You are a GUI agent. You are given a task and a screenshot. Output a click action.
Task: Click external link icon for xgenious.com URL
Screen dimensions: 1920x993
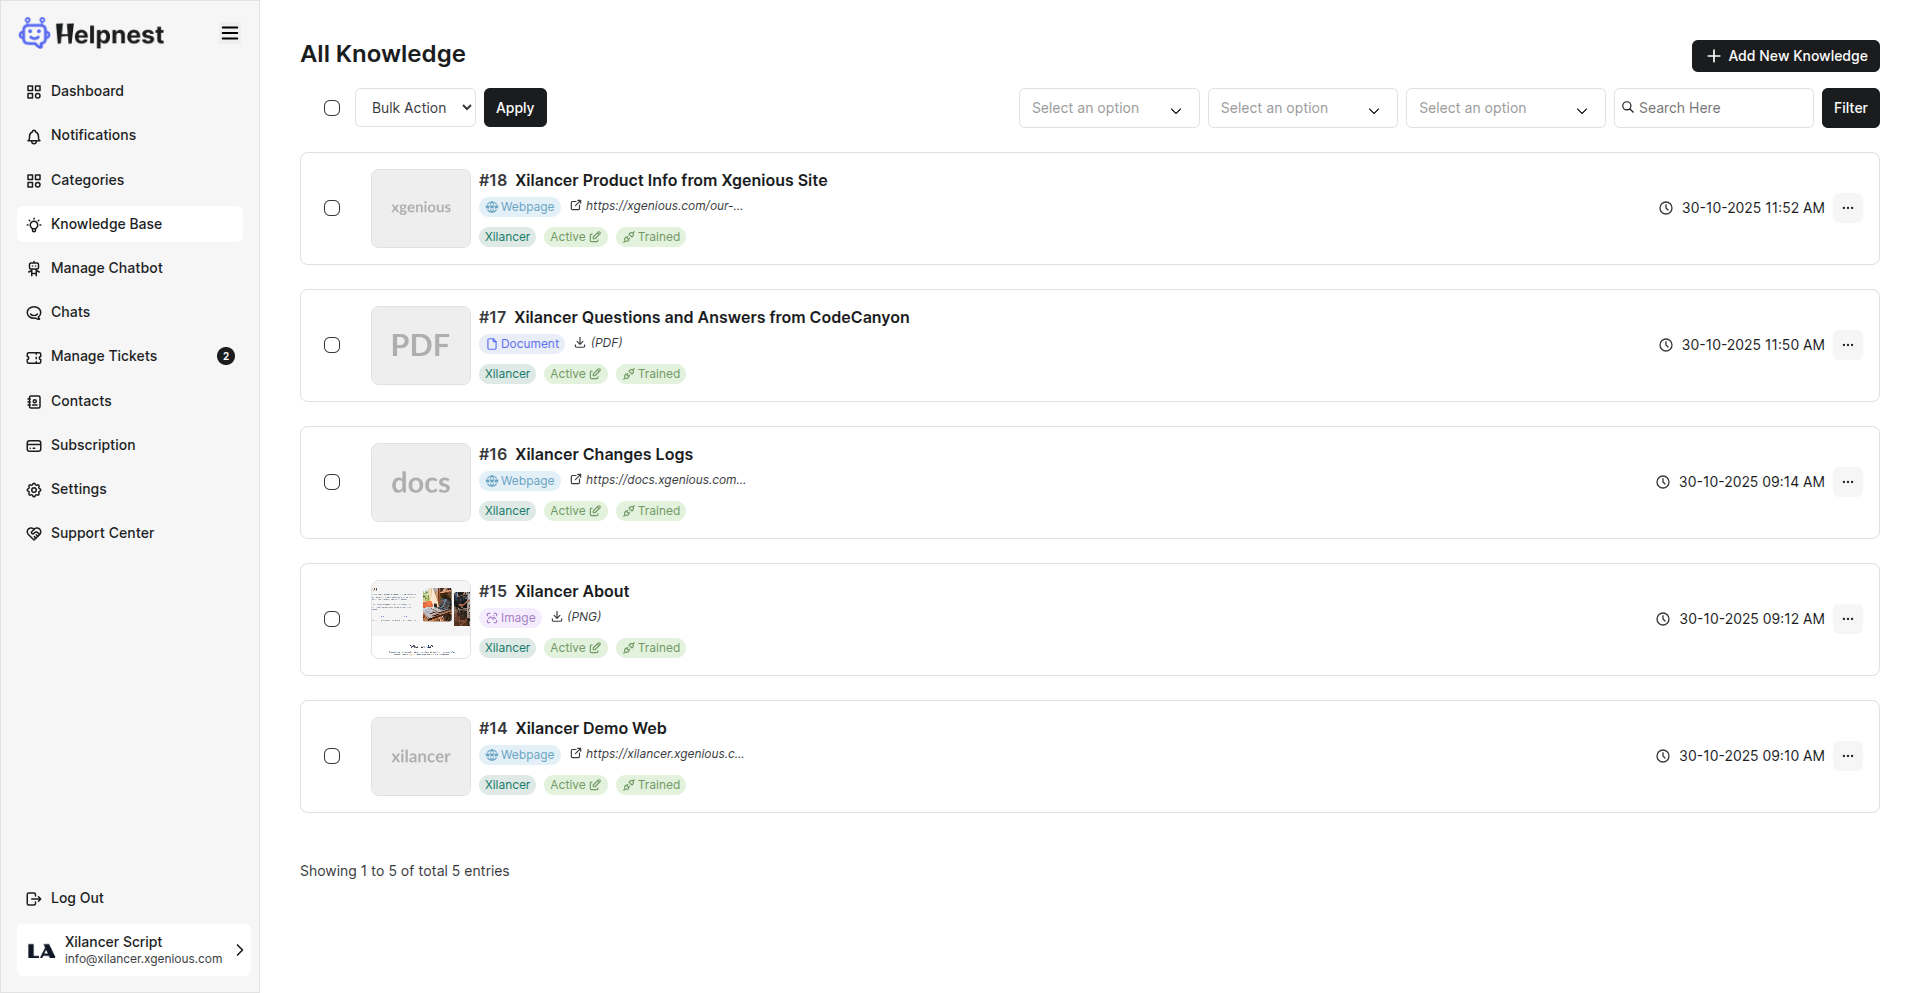(576, 205)
